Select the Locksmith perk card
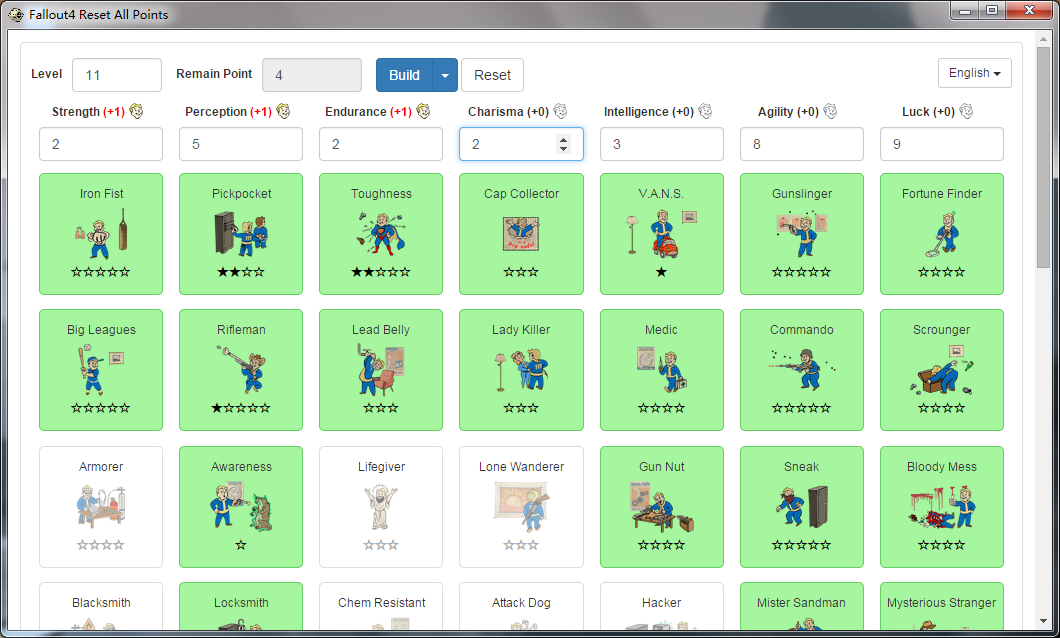1060x638 pixels. point(241,607)
